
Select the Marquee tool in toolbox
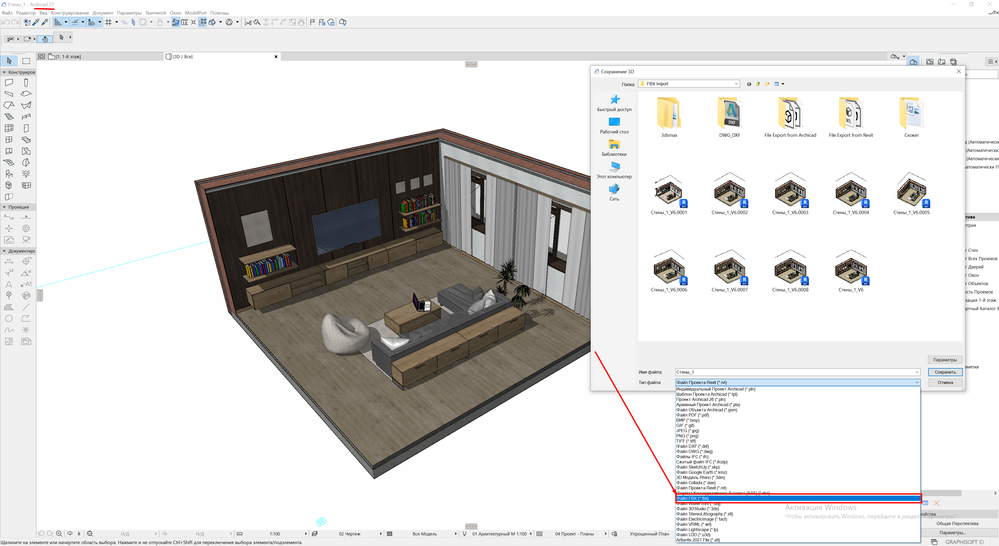pos(27,61)
